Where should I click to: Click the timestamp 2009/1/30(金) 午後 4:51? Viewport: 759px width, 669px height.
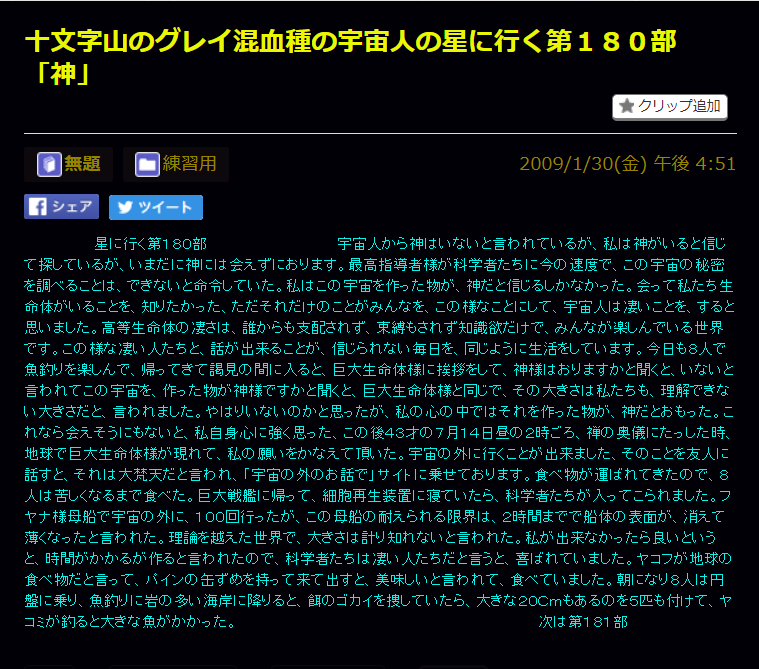tap(627, 164)
